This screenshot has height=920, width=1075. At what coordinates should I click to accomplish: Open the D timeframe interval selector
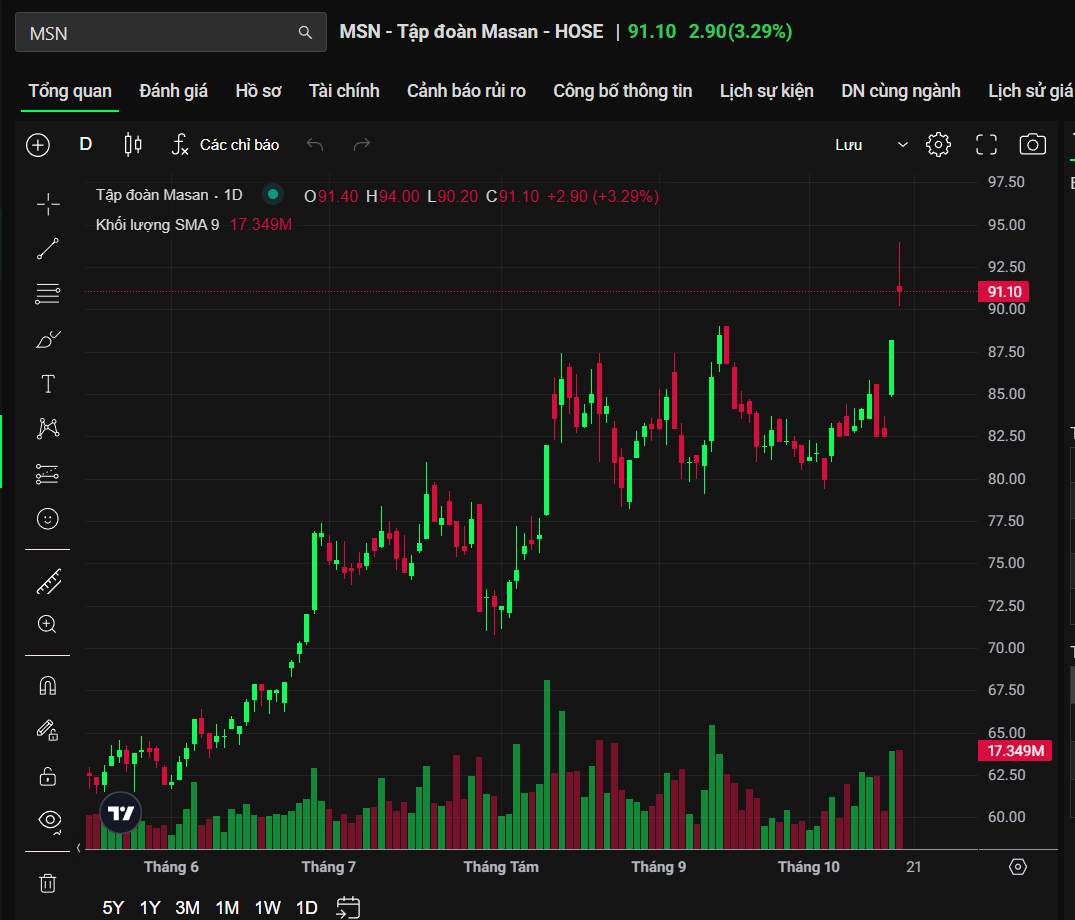coord(86,145)
